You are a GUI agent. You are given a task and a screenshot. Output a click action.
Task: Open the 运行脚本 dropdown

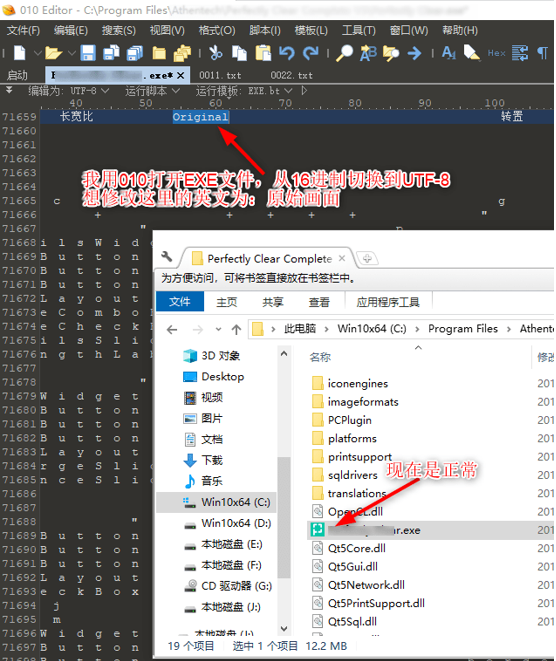153,91
